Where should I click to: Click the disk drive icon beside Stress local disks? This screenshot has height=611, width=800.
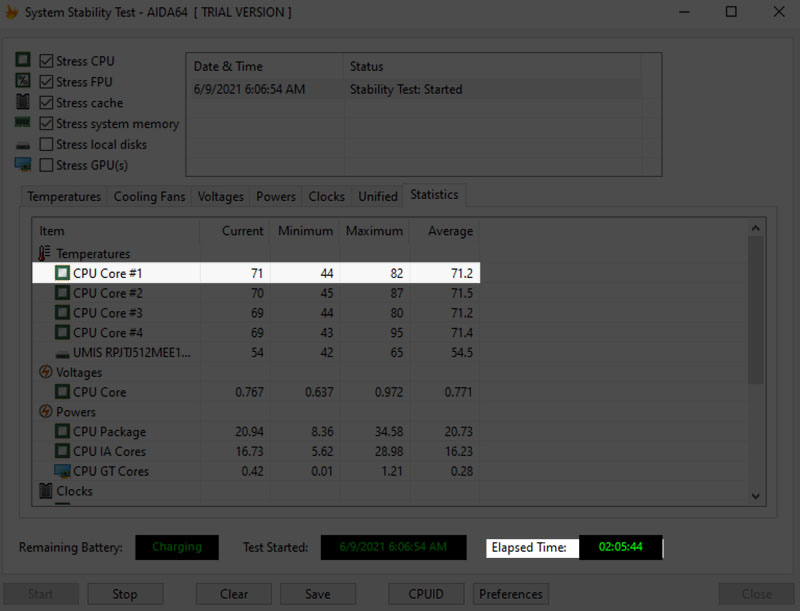point(22,146)
